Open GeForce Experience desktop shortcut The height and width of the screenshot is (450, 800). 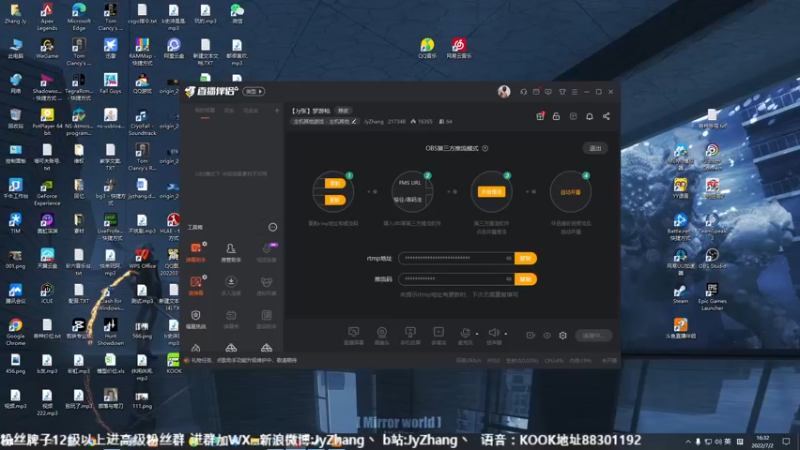tap(47, 193)
